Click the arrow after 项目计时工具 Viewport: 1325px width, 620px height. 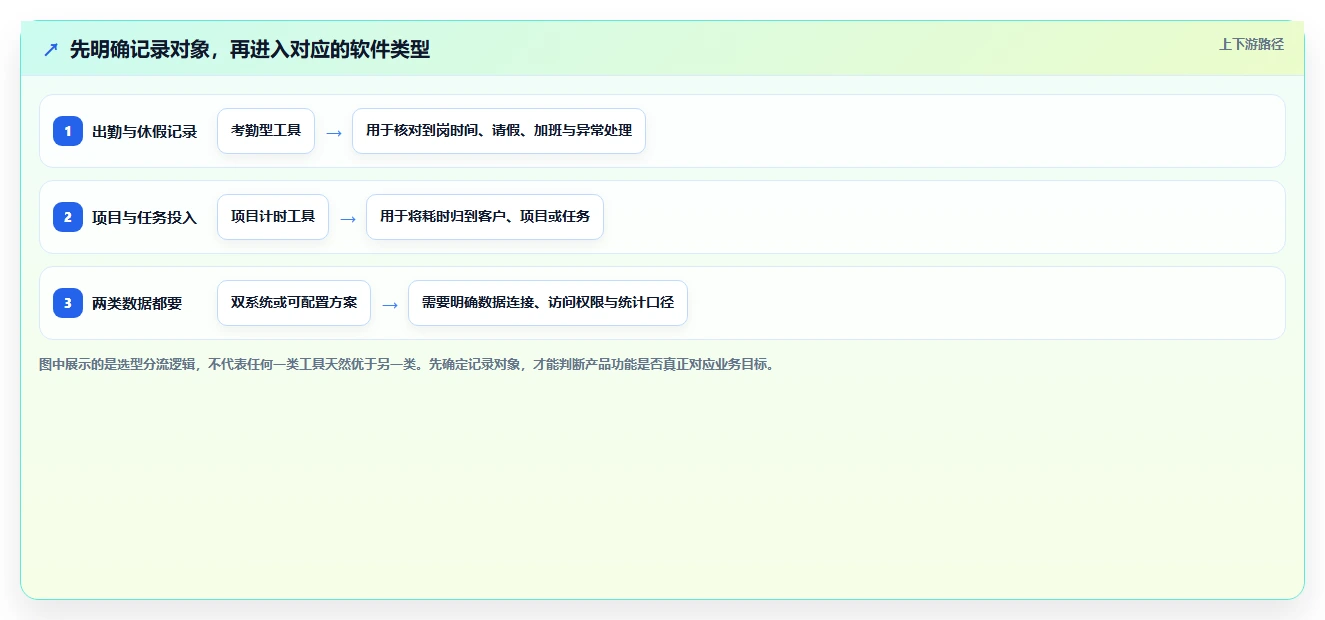pyautogui.click(x=348, y=218)
